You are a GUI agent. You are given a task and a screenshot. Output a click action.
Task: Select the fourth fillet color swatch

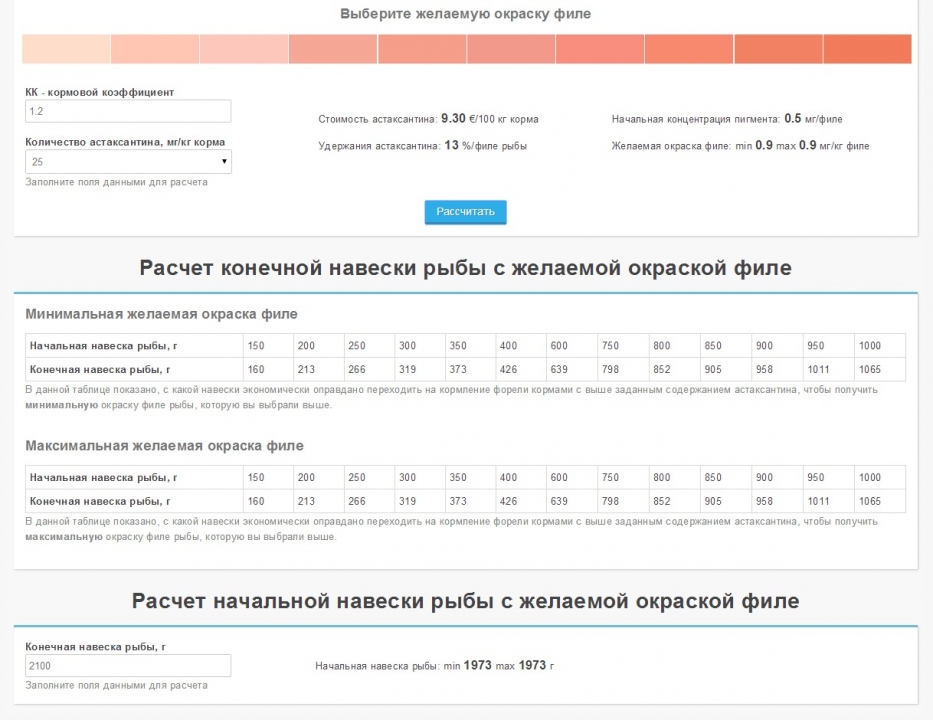click(x=333, y=49)
